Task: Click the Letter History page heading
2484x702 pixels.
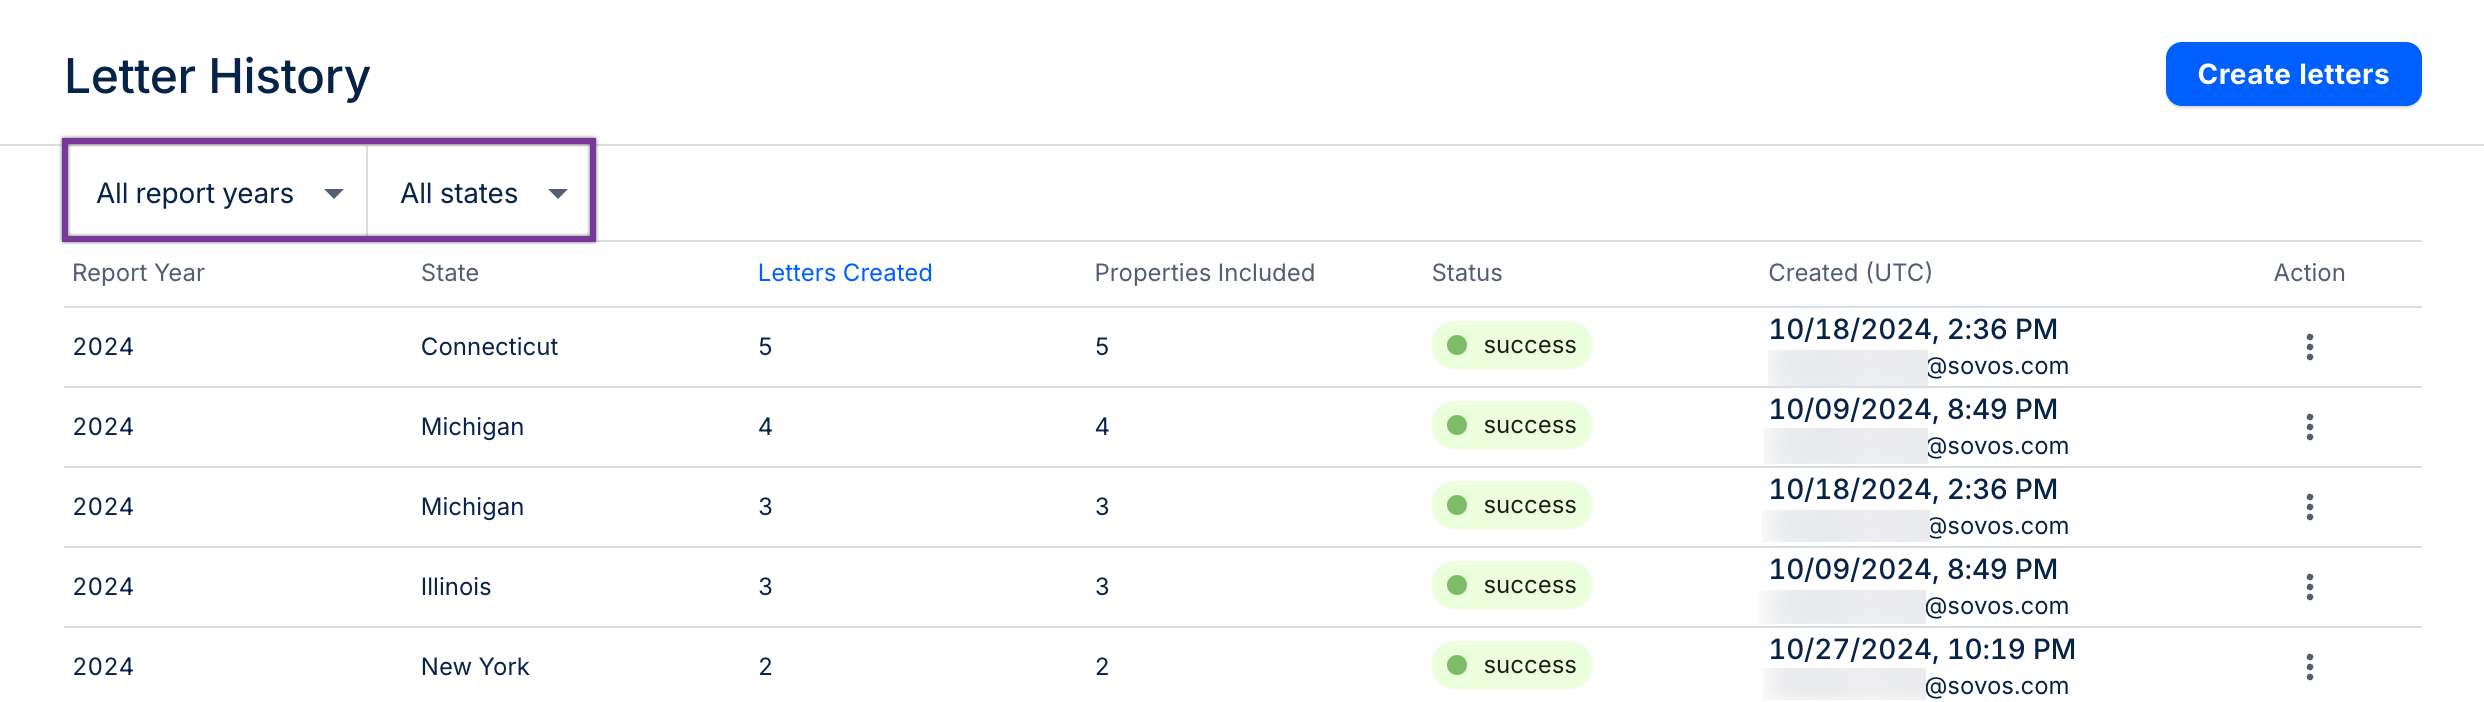Action: coord(217,76)
